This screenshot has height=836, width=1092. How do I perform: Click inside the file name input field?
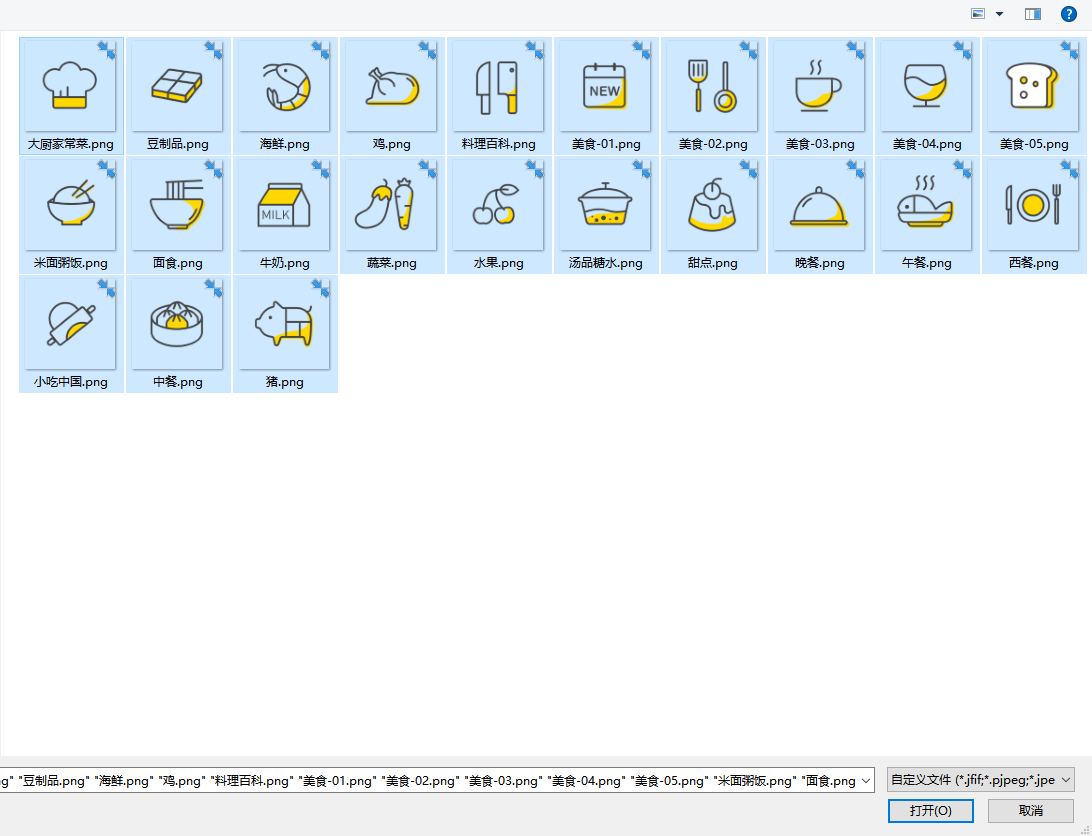pos(430,780)
